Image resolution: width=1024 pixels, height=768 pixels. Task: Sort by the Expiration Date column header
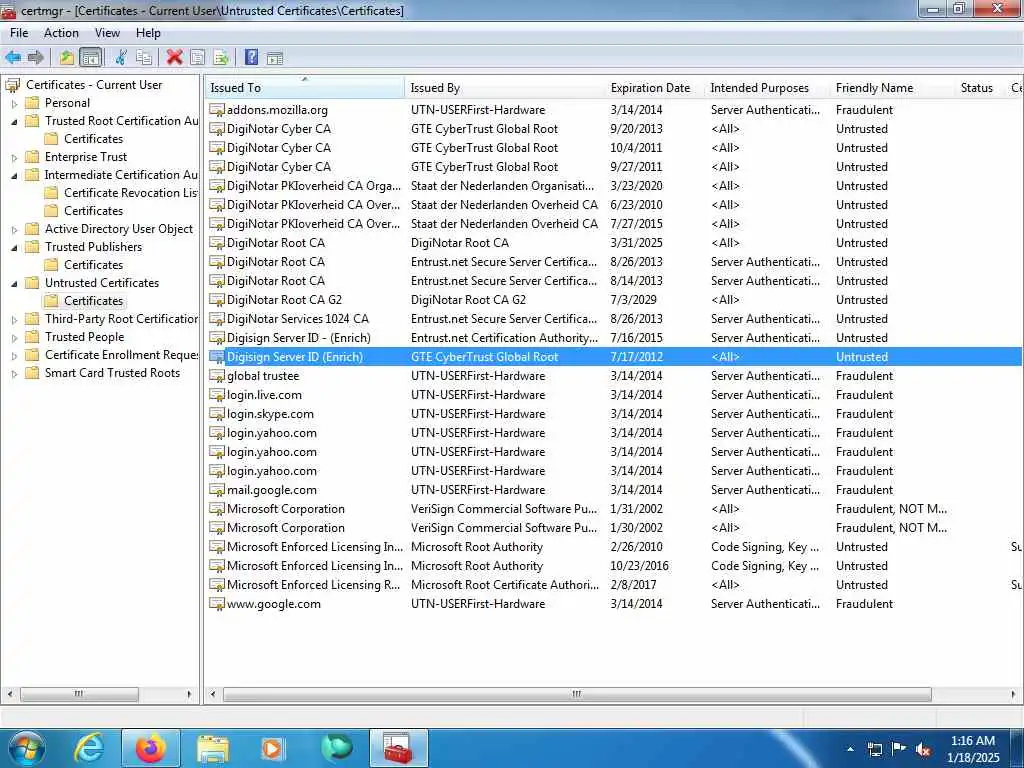pyautogui.click(x=655, y=88)
